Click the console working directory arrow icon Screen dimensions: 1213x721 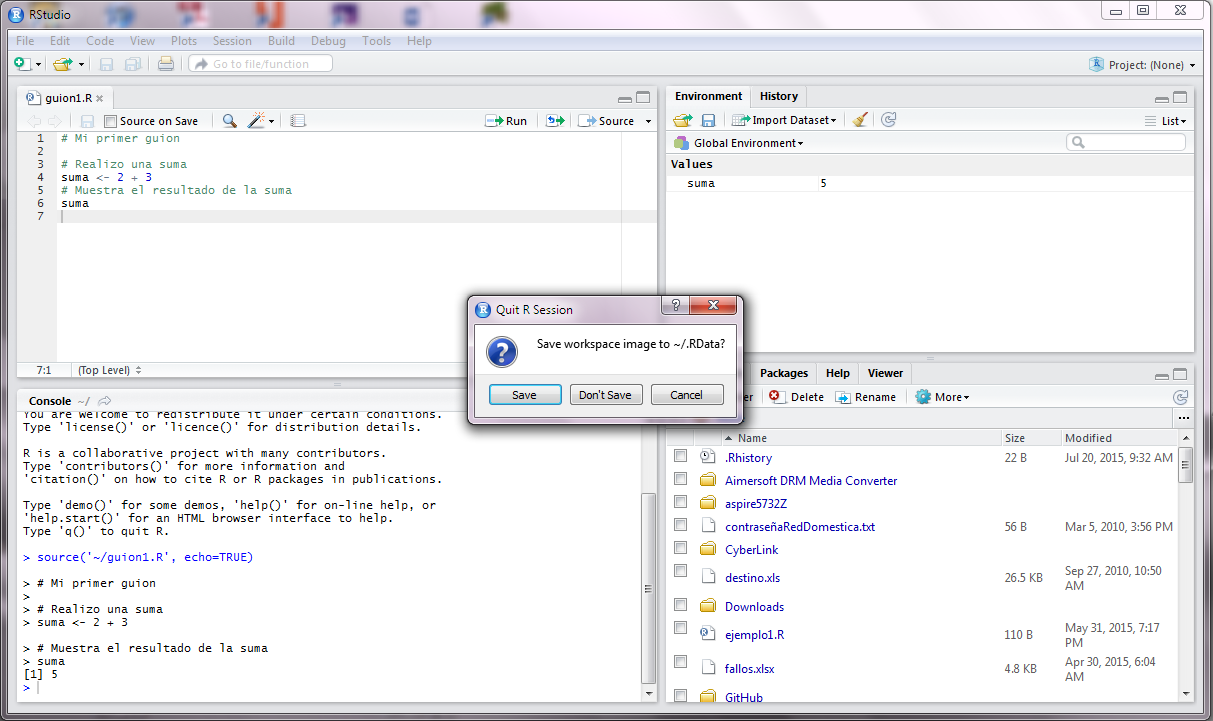coord(104,401)
